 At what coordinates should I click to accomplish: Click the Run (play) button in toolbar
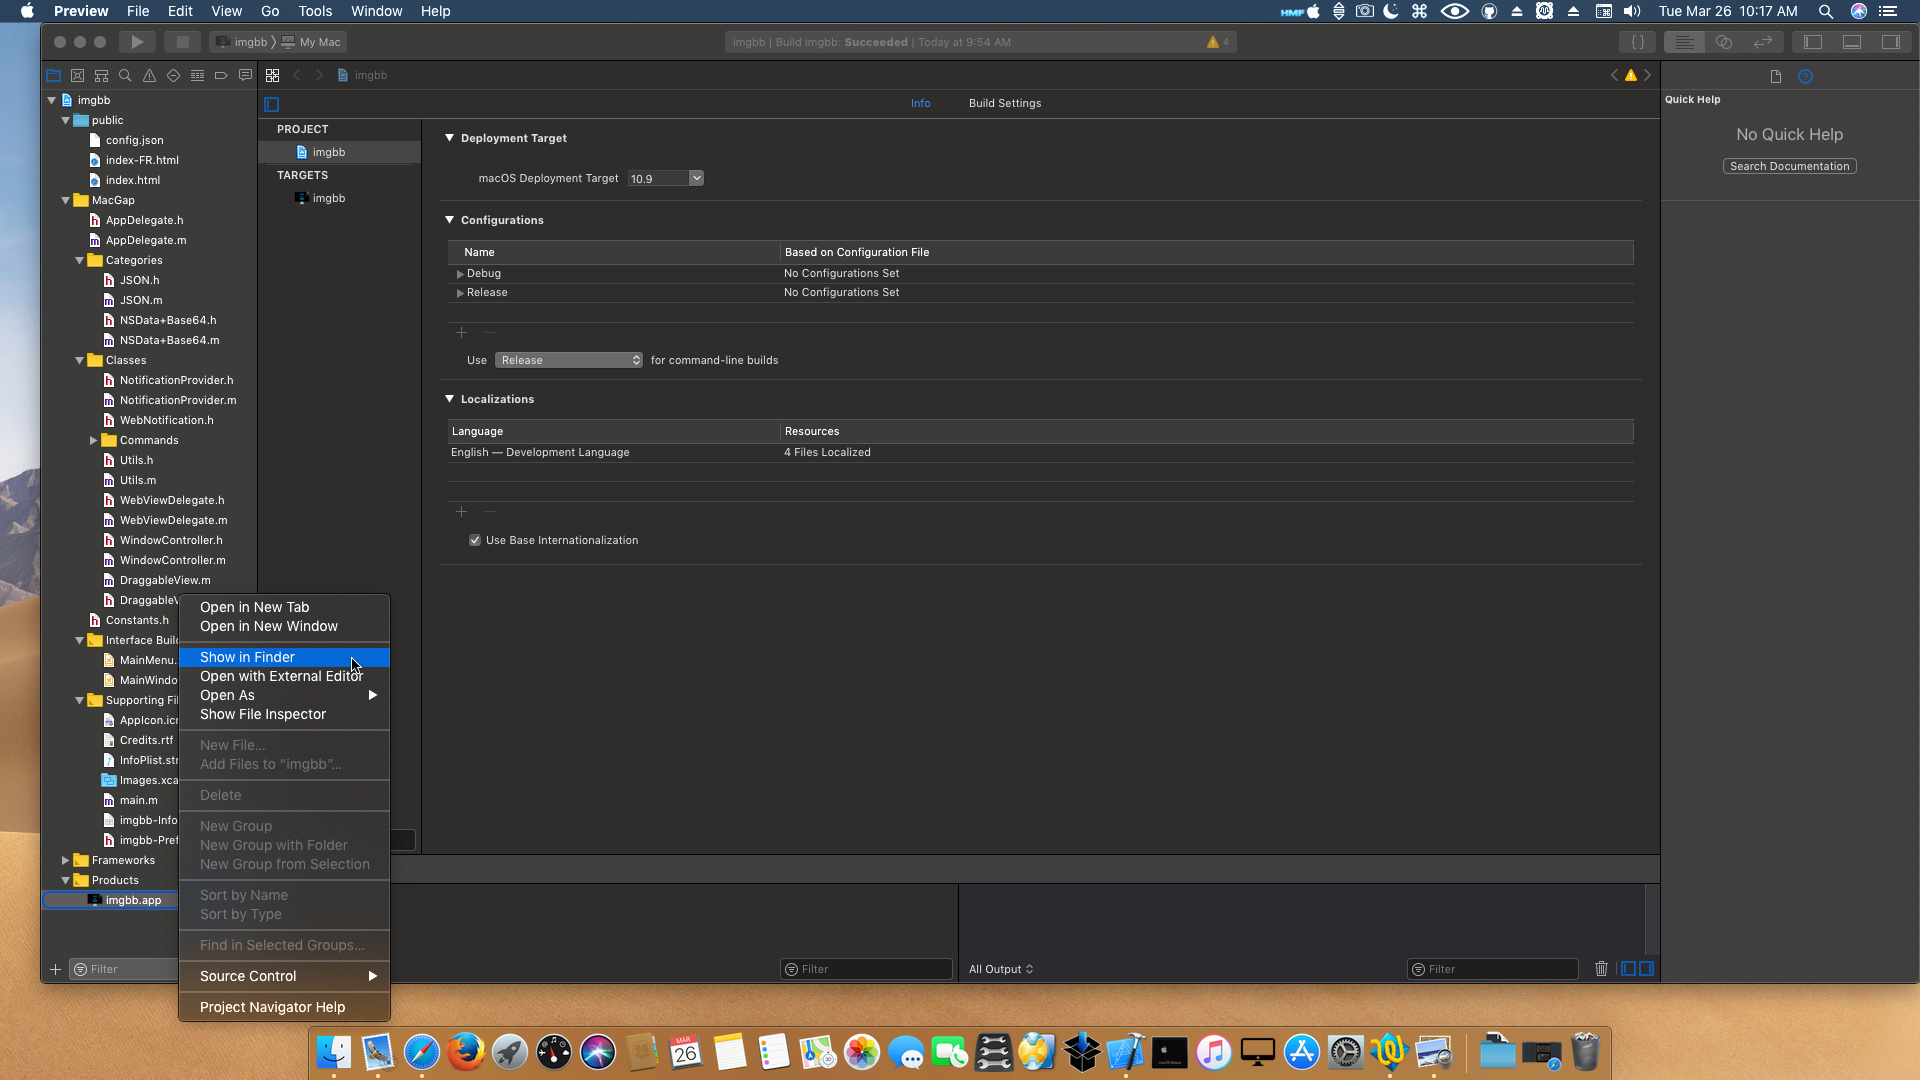137,42
